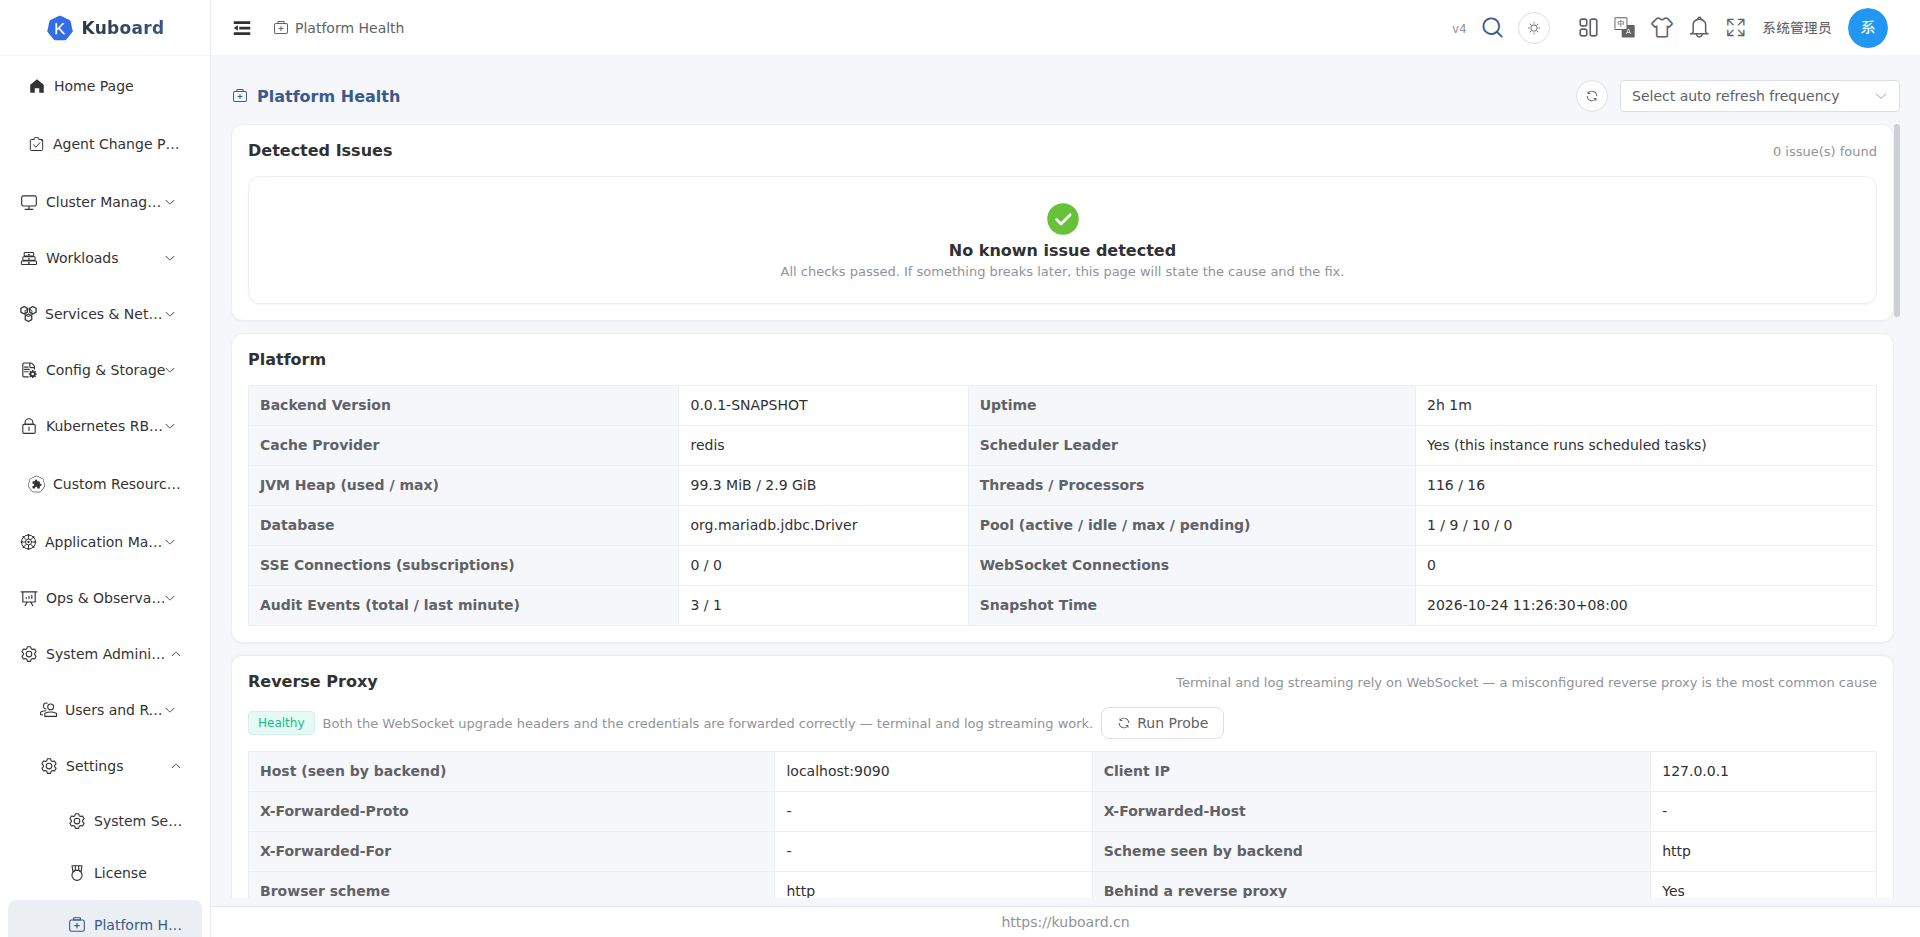Open Custom Resources menu item
Image resolution: width=1920 pixels, height=937 pixels.
coord(105,484)
